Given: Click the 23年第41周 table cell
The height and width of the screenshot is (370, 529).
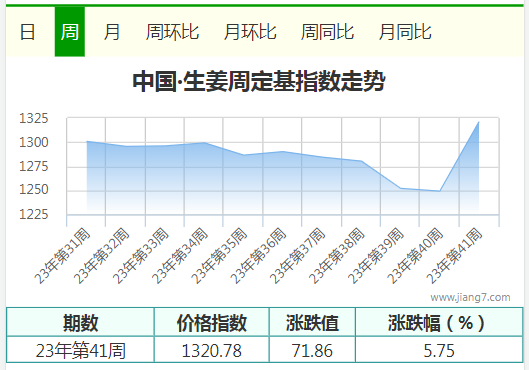Looking at the screenshot, I should click(80, 350).
